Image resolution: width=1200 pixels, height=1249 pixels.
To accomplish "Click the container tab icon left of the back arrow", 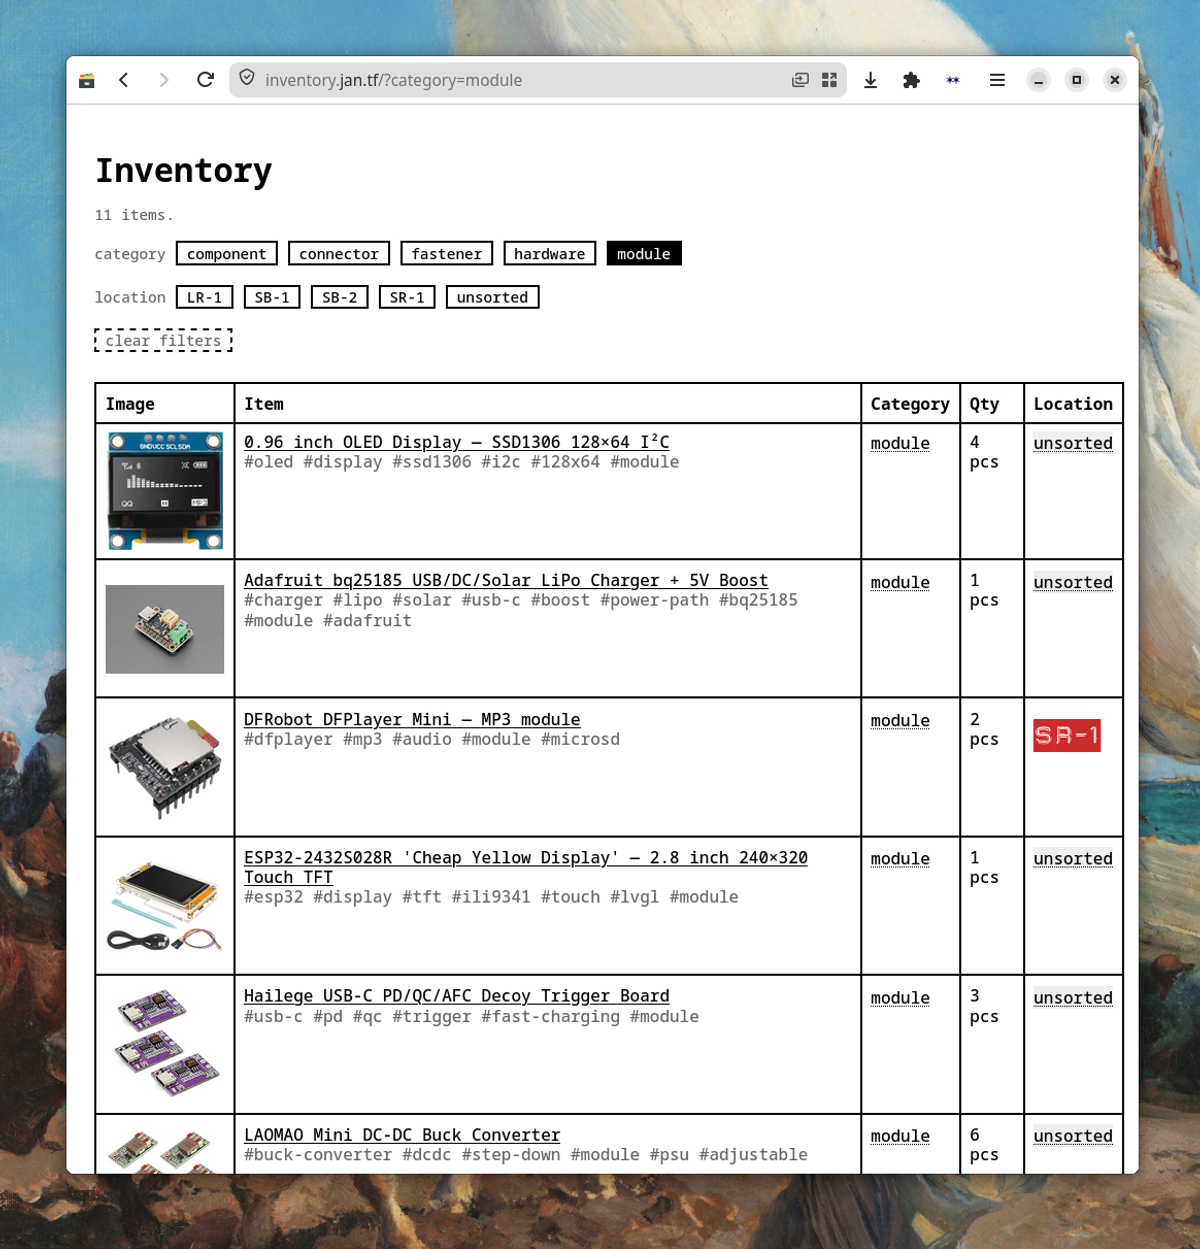I will [x=87, y=80].
